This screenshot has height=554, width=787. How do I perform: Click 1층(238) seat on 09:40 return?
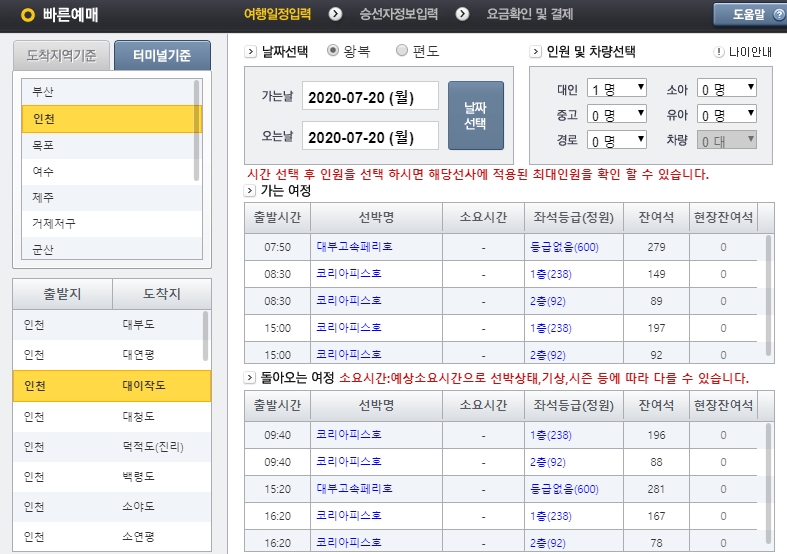point(551,435)
